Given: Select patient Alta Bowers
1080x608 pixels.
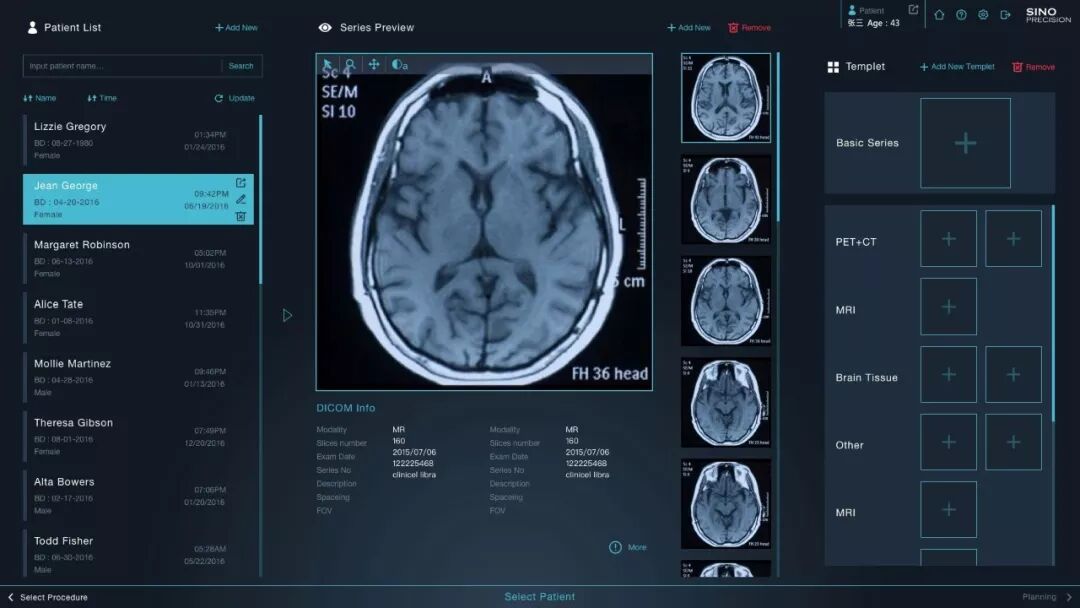Looking at the screenshot, I should (x=138, y=496).
